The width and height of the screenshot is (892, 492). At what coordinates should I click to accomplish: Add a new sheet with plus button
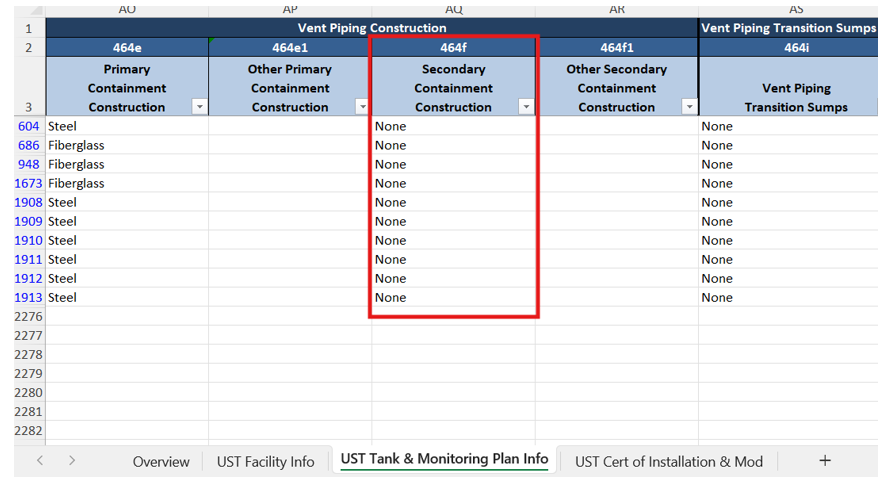825,461
